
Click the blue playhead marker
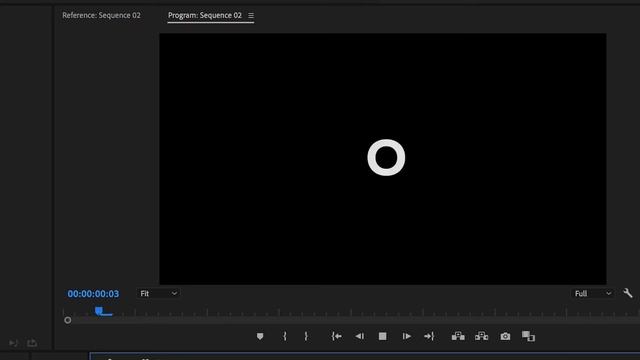tap(99, 311)
